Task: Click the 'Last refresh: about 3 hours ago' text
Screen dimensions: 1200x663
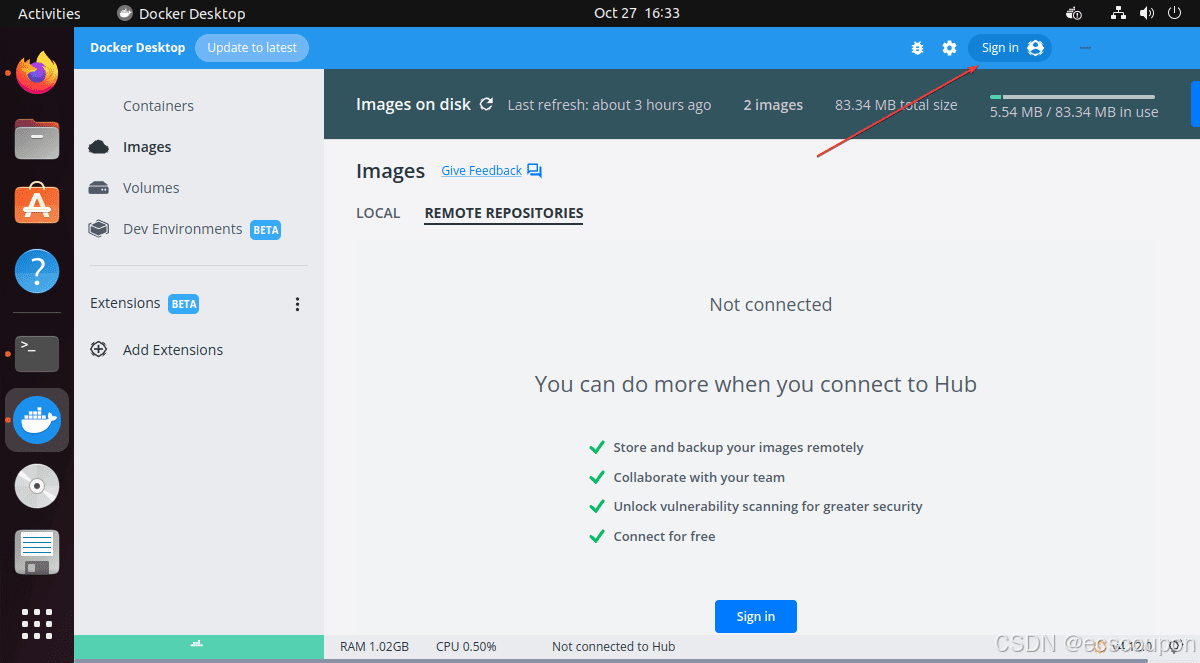Action: (x=609, y=105)
